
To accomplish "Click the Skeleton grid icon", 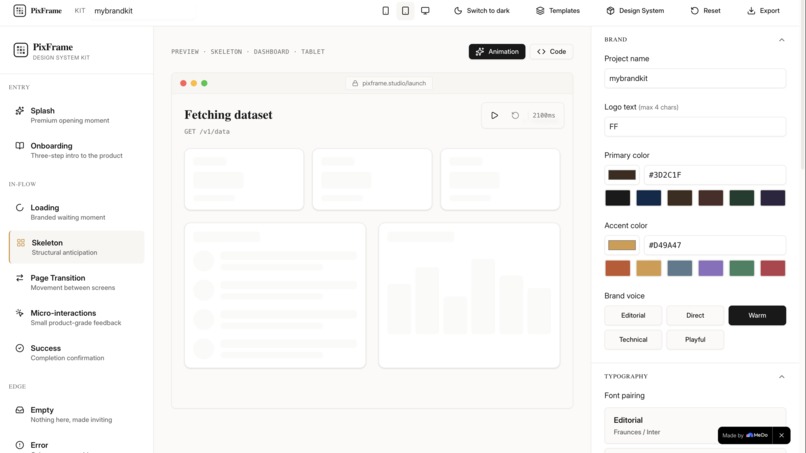I will pyautogui.click(x=21, y=243).
